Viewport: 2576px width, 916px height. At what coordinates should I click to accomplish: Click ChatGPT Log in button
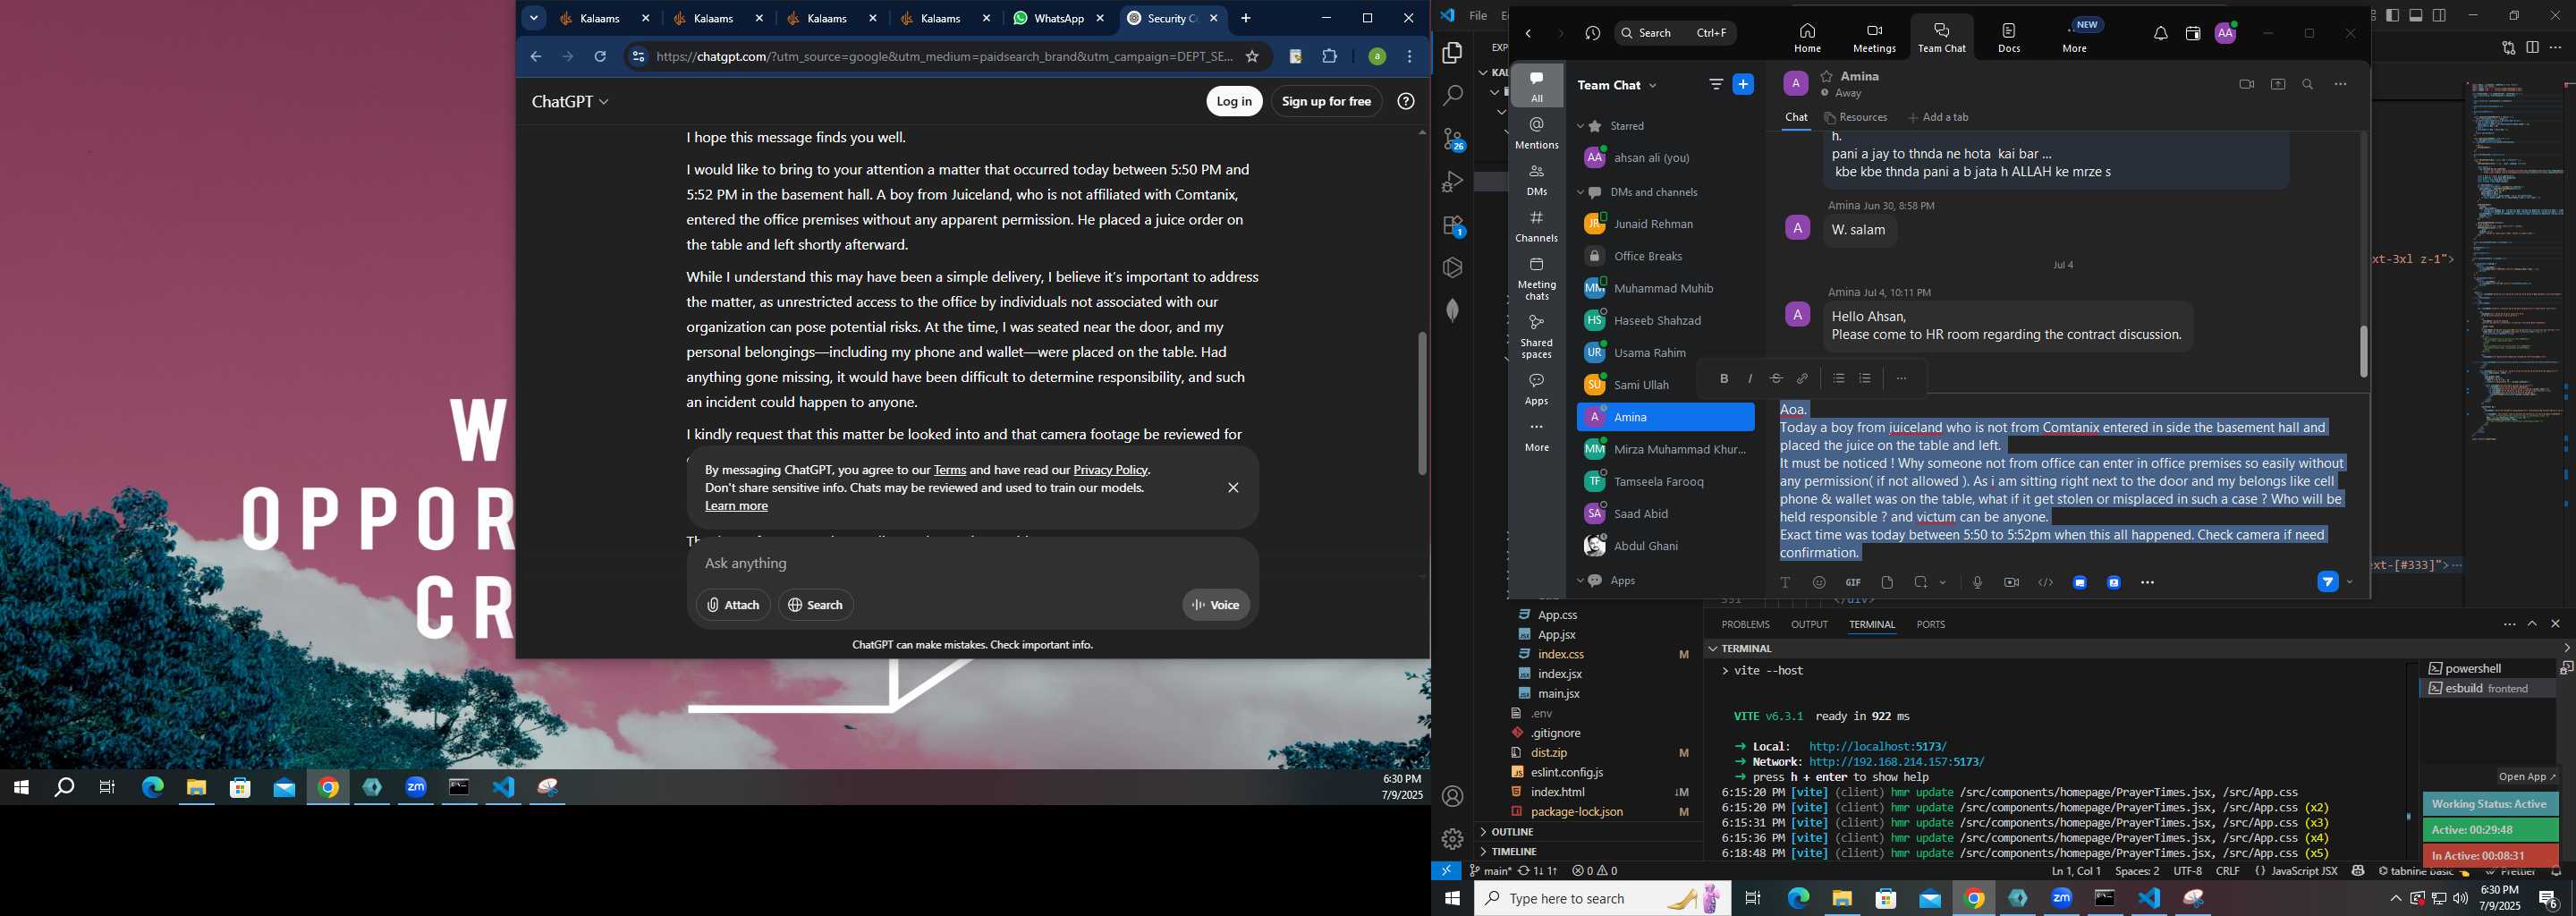(1234, 101)
